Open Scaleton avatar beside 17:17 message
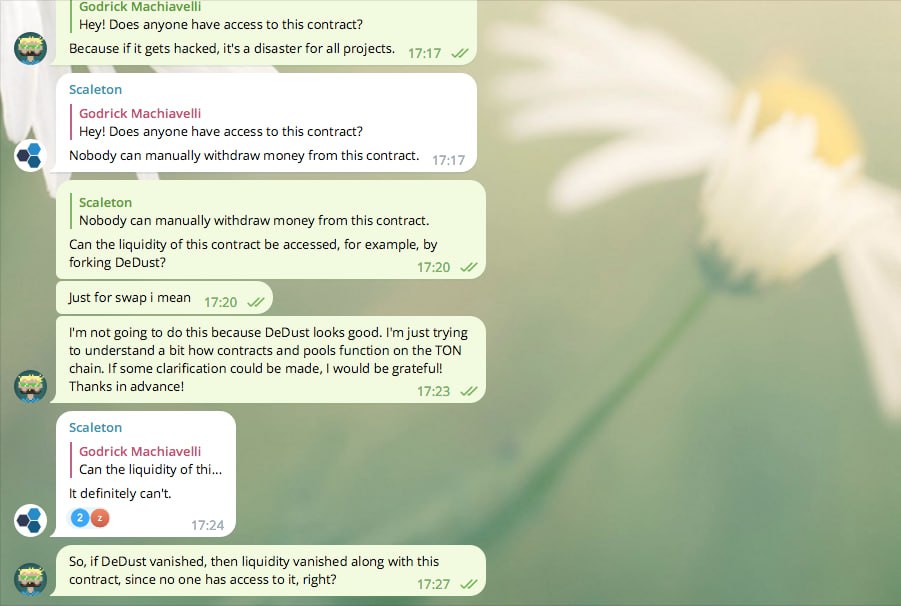This screenshot has height=606, width=901. coord(30,155)
